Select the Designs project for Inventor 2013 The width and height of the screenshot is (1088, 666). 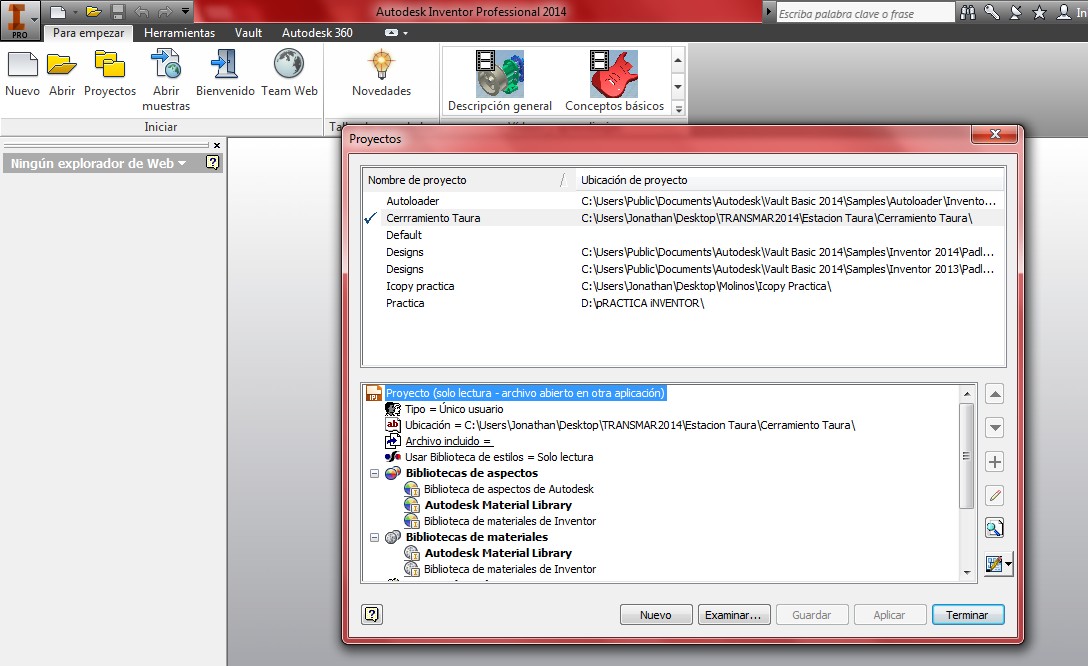pyautogui.click(x=683, y=269)
